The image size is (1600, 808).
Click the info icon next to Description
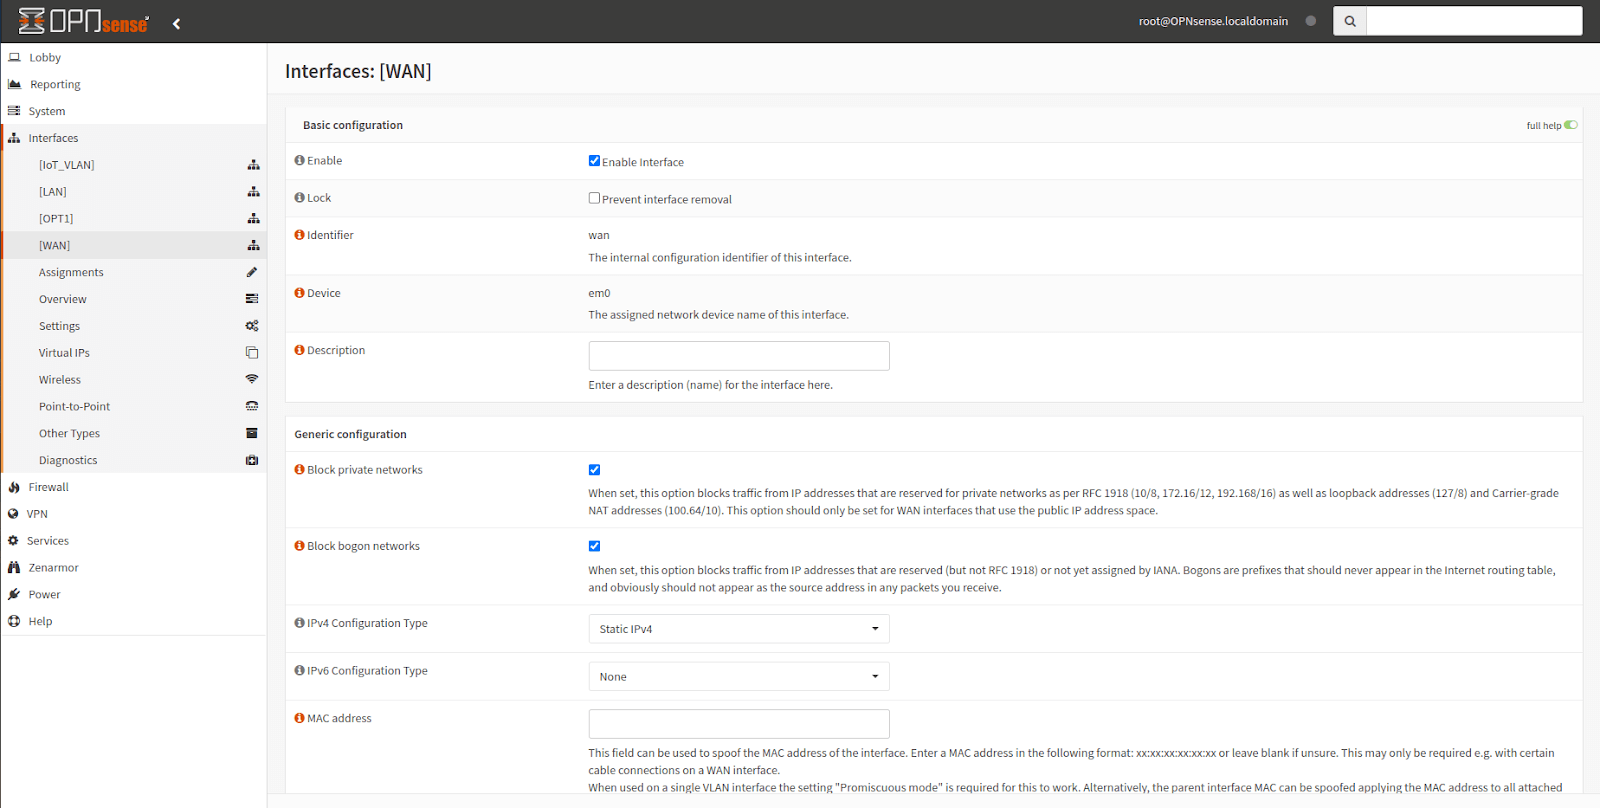click(299, 350)
